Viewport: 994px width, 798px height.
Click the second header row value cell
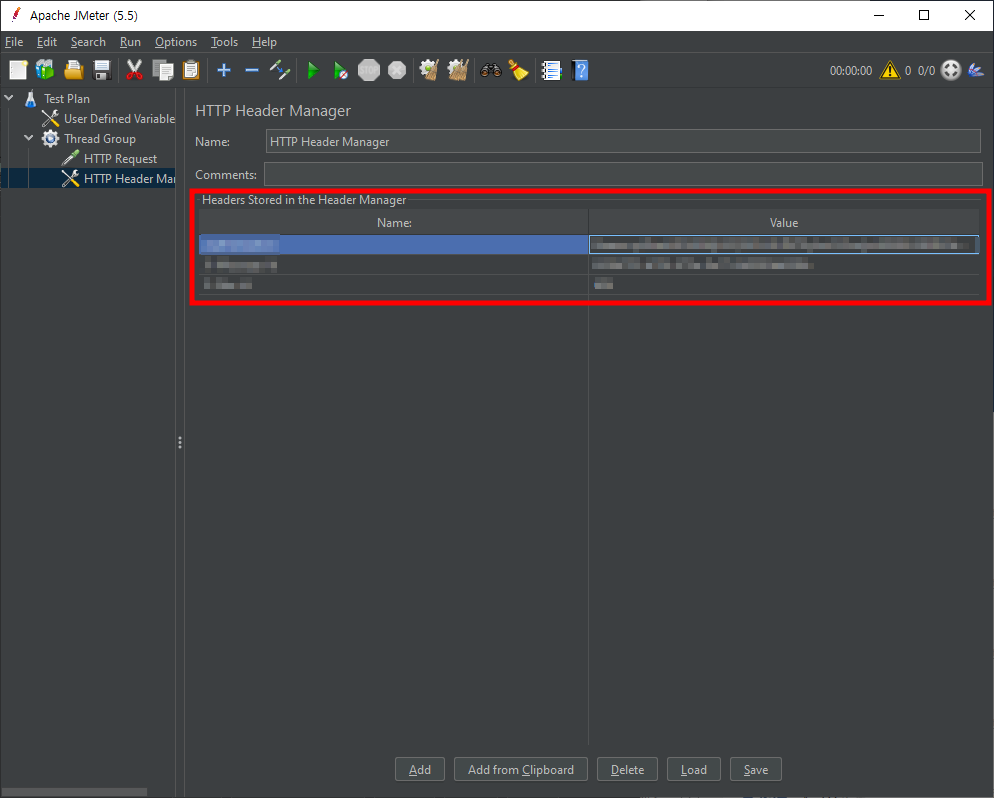click(784, 264)
